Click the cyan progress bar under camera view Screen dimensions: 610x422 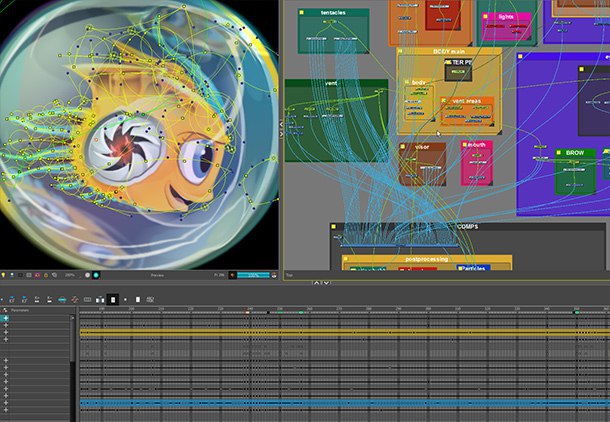[x=254, y=275]
